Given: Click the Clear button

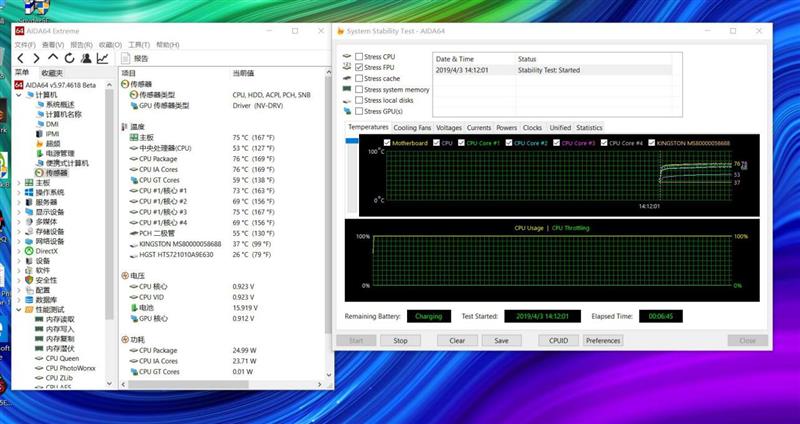Looking at the screenshot, I should [457, 340].
